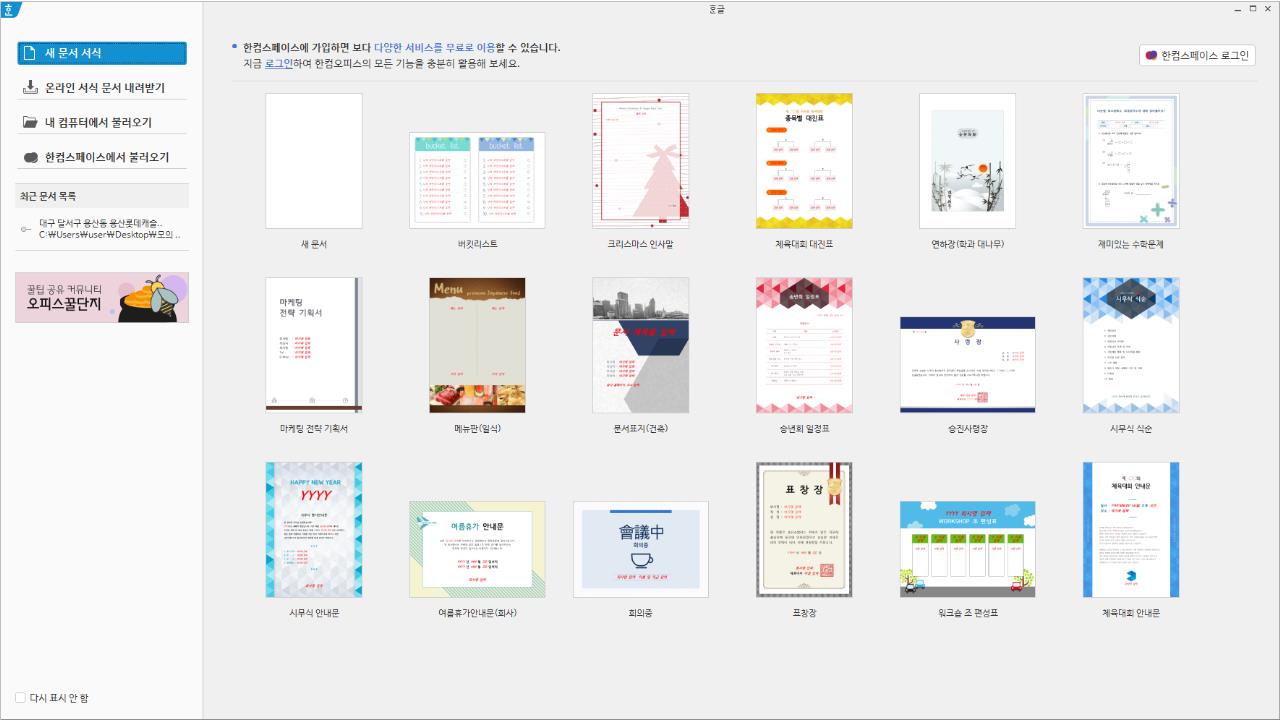Viewport: 1280px width, 720px height.
Task: Click the download icon for 온라인 서식 문서 내려받기
Action: [29, 87]
